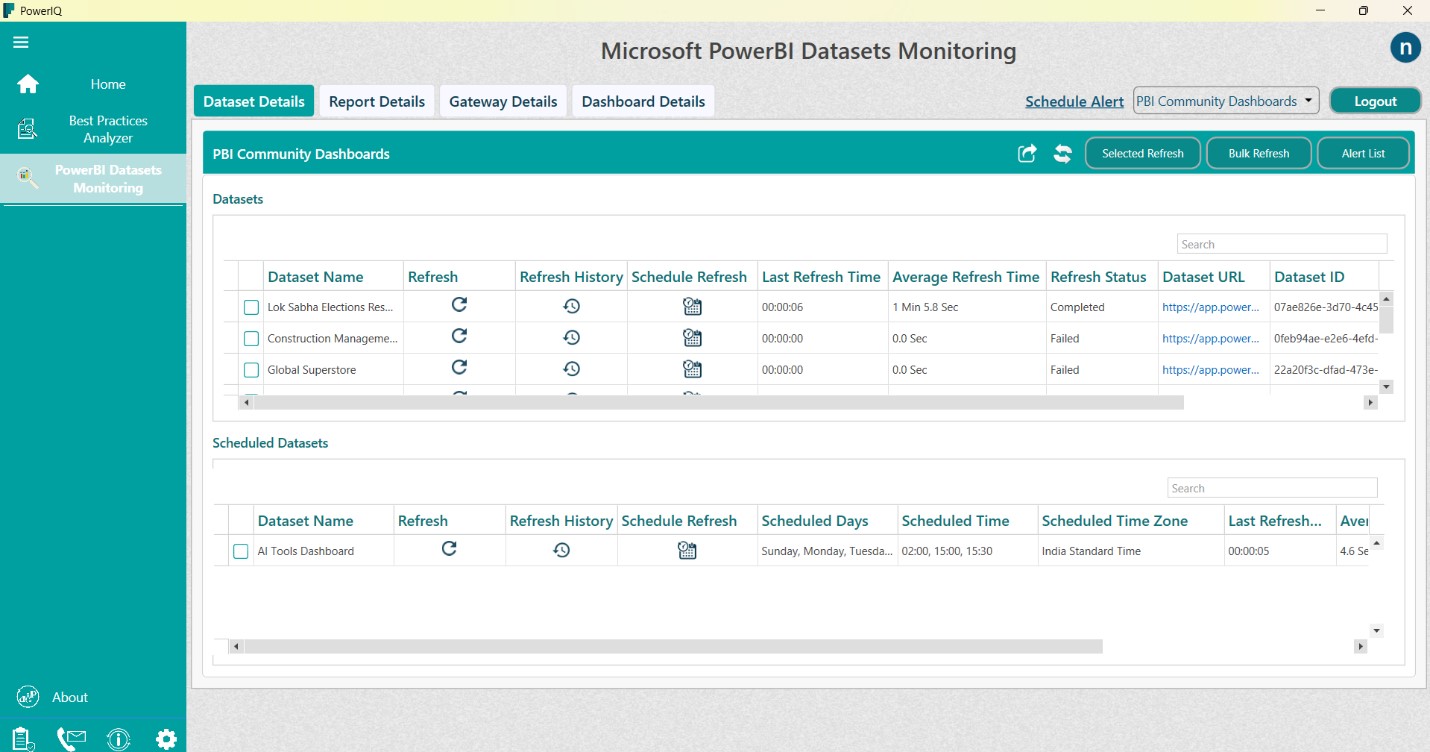Viewport: 1430px width, 752px height.
Task: Refresh the Construction Management dataset
Action: pos(459,336)
